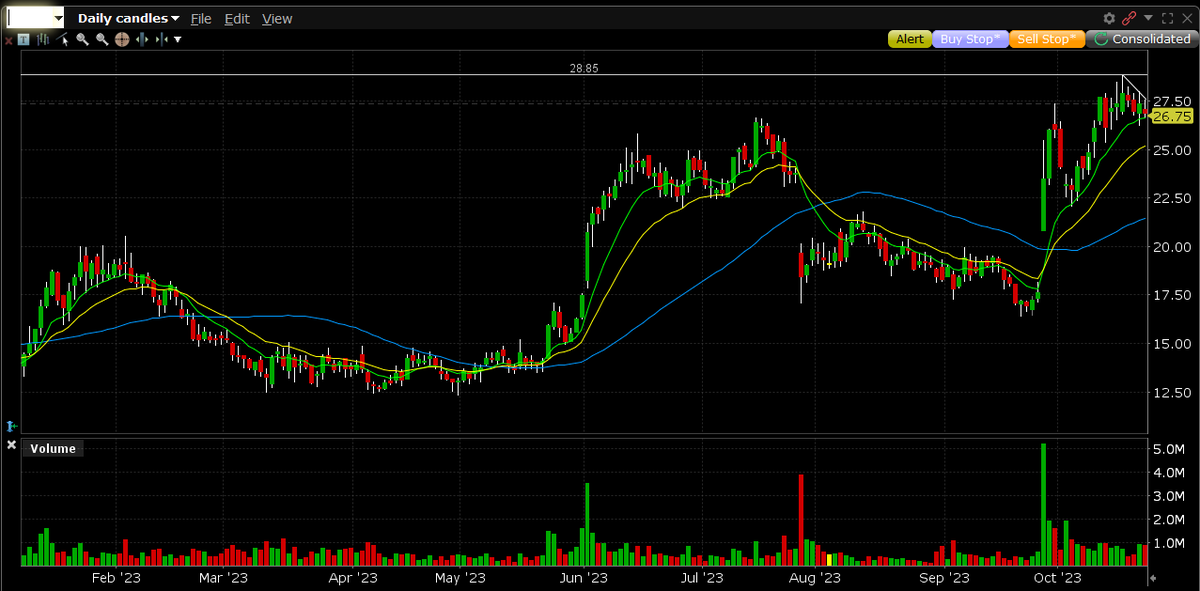
Task: Click the 28.85 horizontal line label
Action: click(x=584, y=68)
